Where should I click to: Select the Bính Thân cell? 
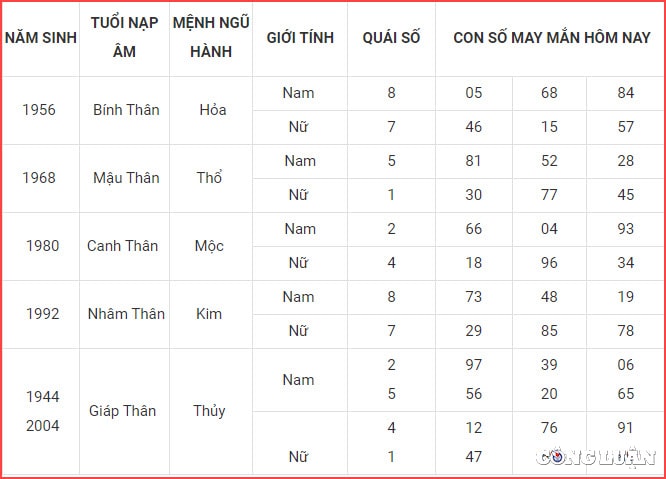pos(126,110)
